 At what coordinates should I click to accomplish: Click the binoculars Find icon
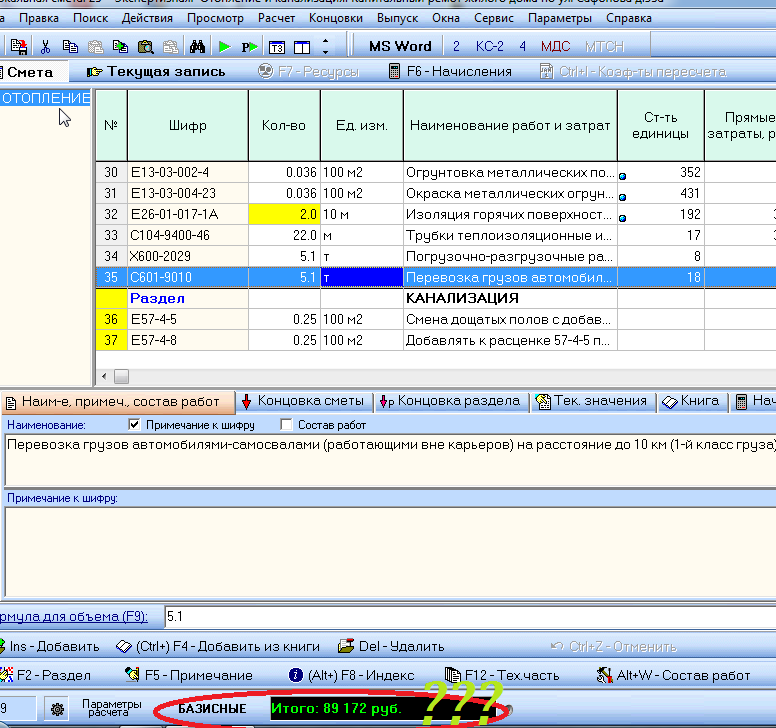[197, 46]
